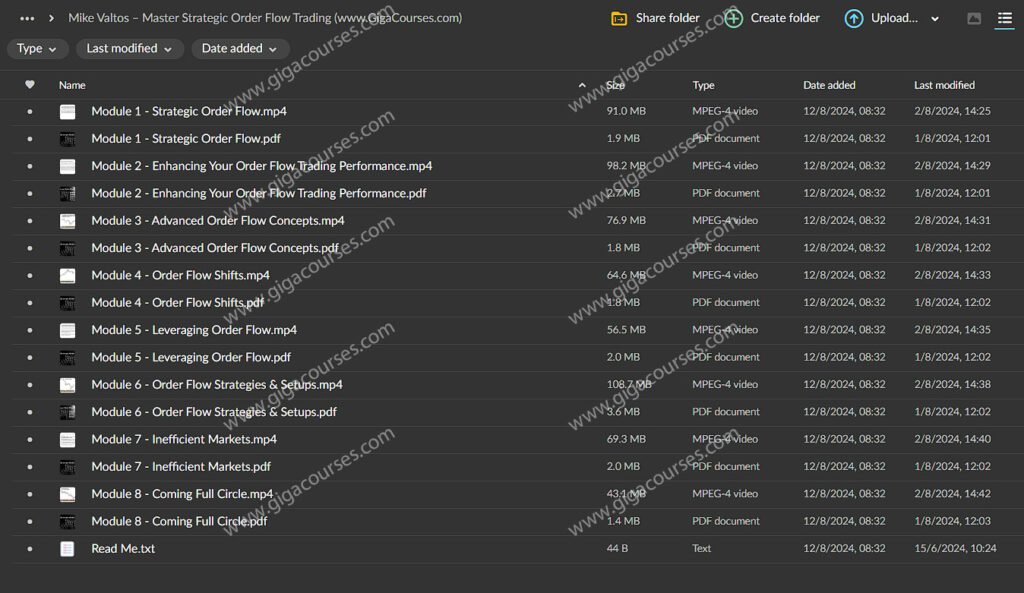
Task: Click the Read Me.txt file icon
Action: pos(67,548)
